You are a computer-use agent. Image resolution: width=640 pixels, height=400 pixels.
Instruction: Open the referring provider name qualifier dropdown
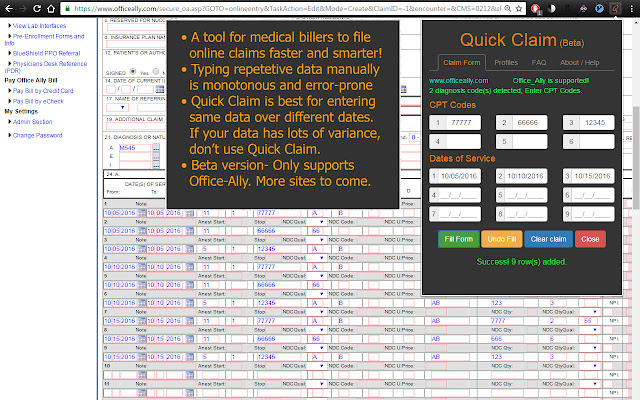pyautogui.click(x=117, y=107)
